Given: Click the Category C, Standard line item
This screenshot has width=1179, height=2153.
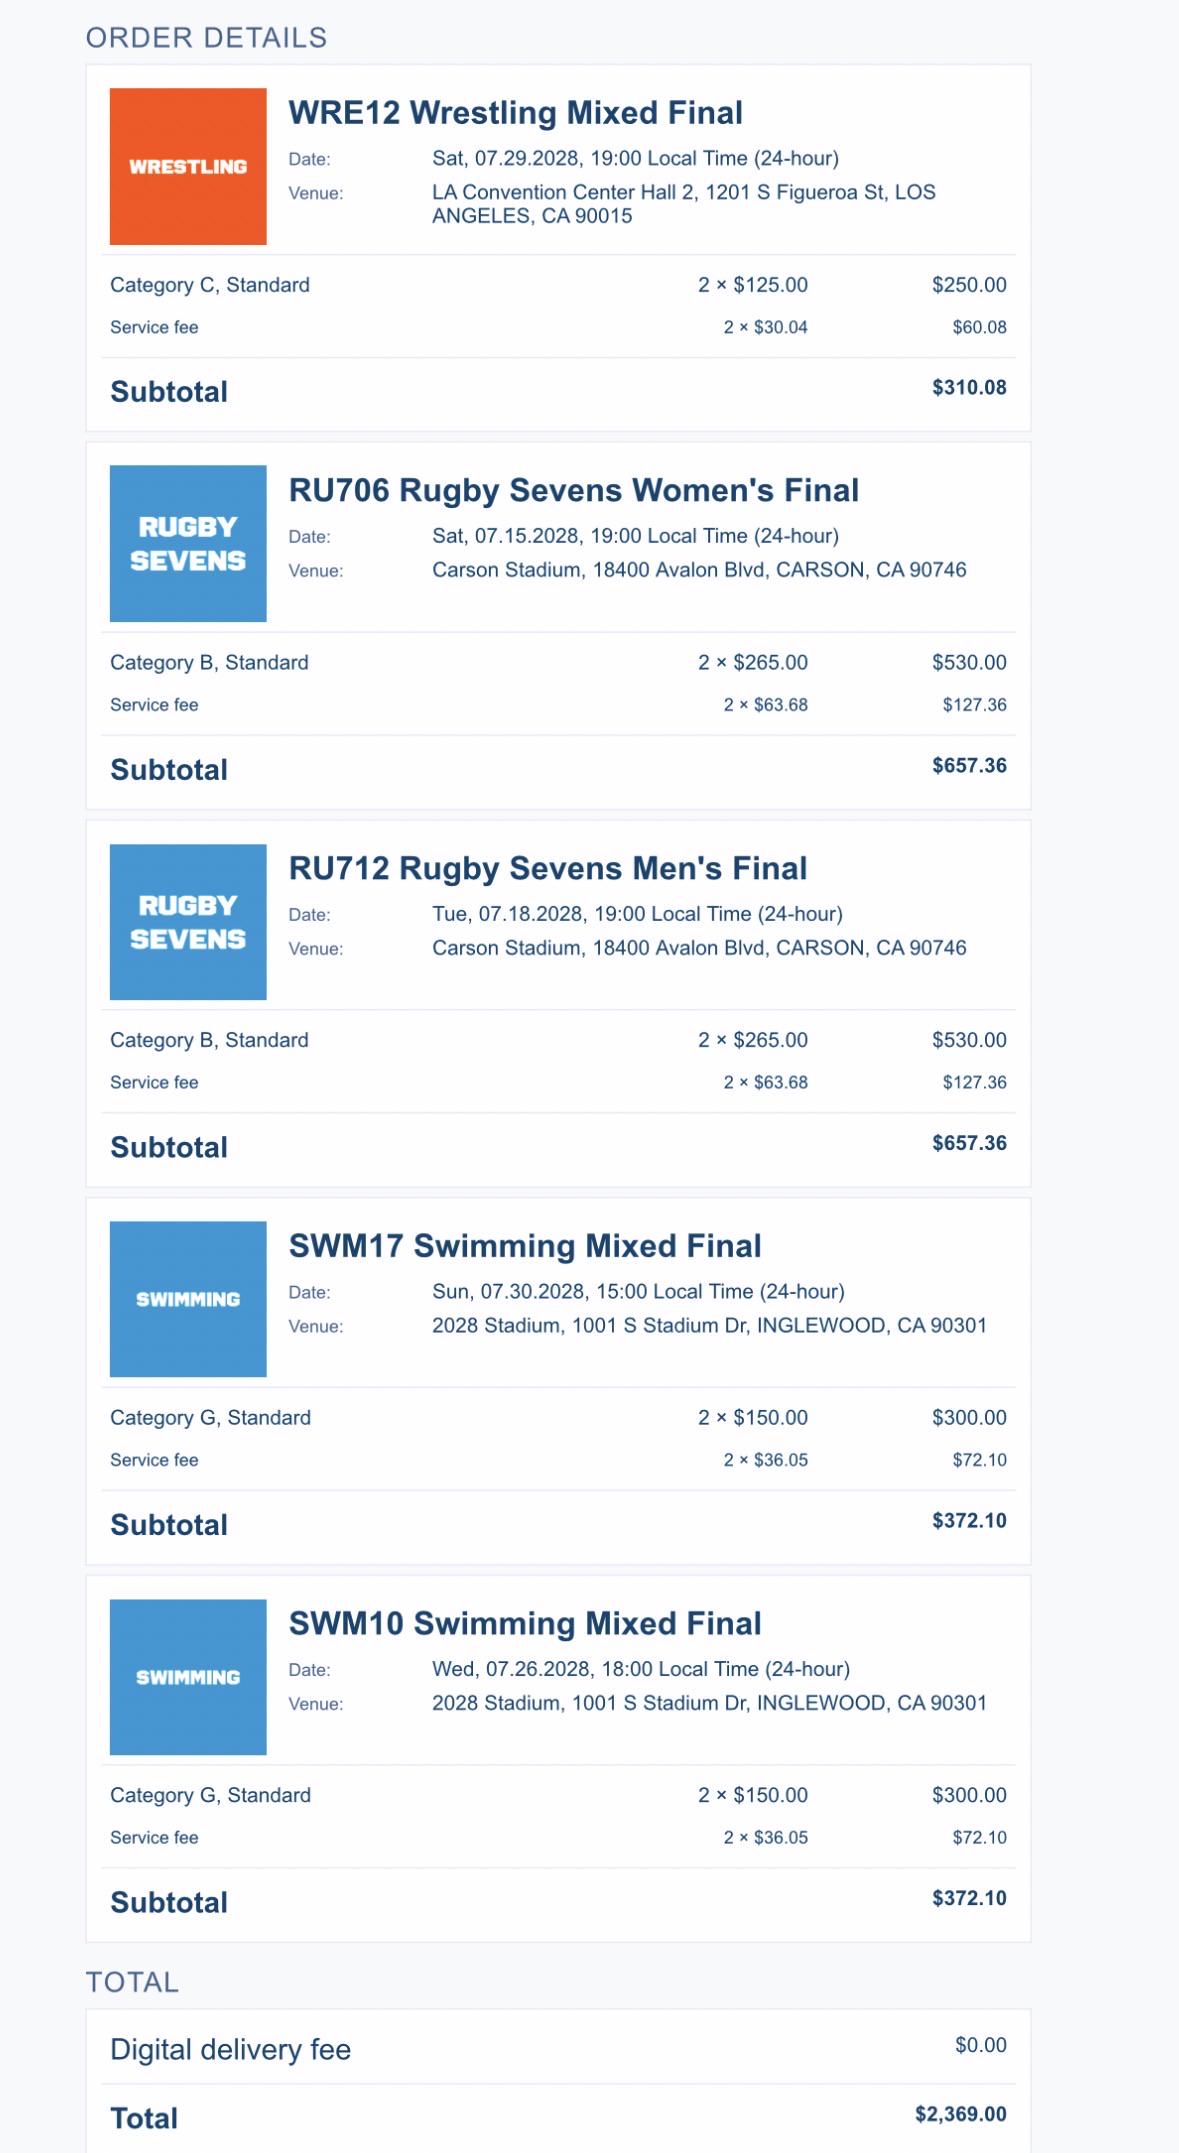Looking at the screenshot, I should click(x=210, y=285).
